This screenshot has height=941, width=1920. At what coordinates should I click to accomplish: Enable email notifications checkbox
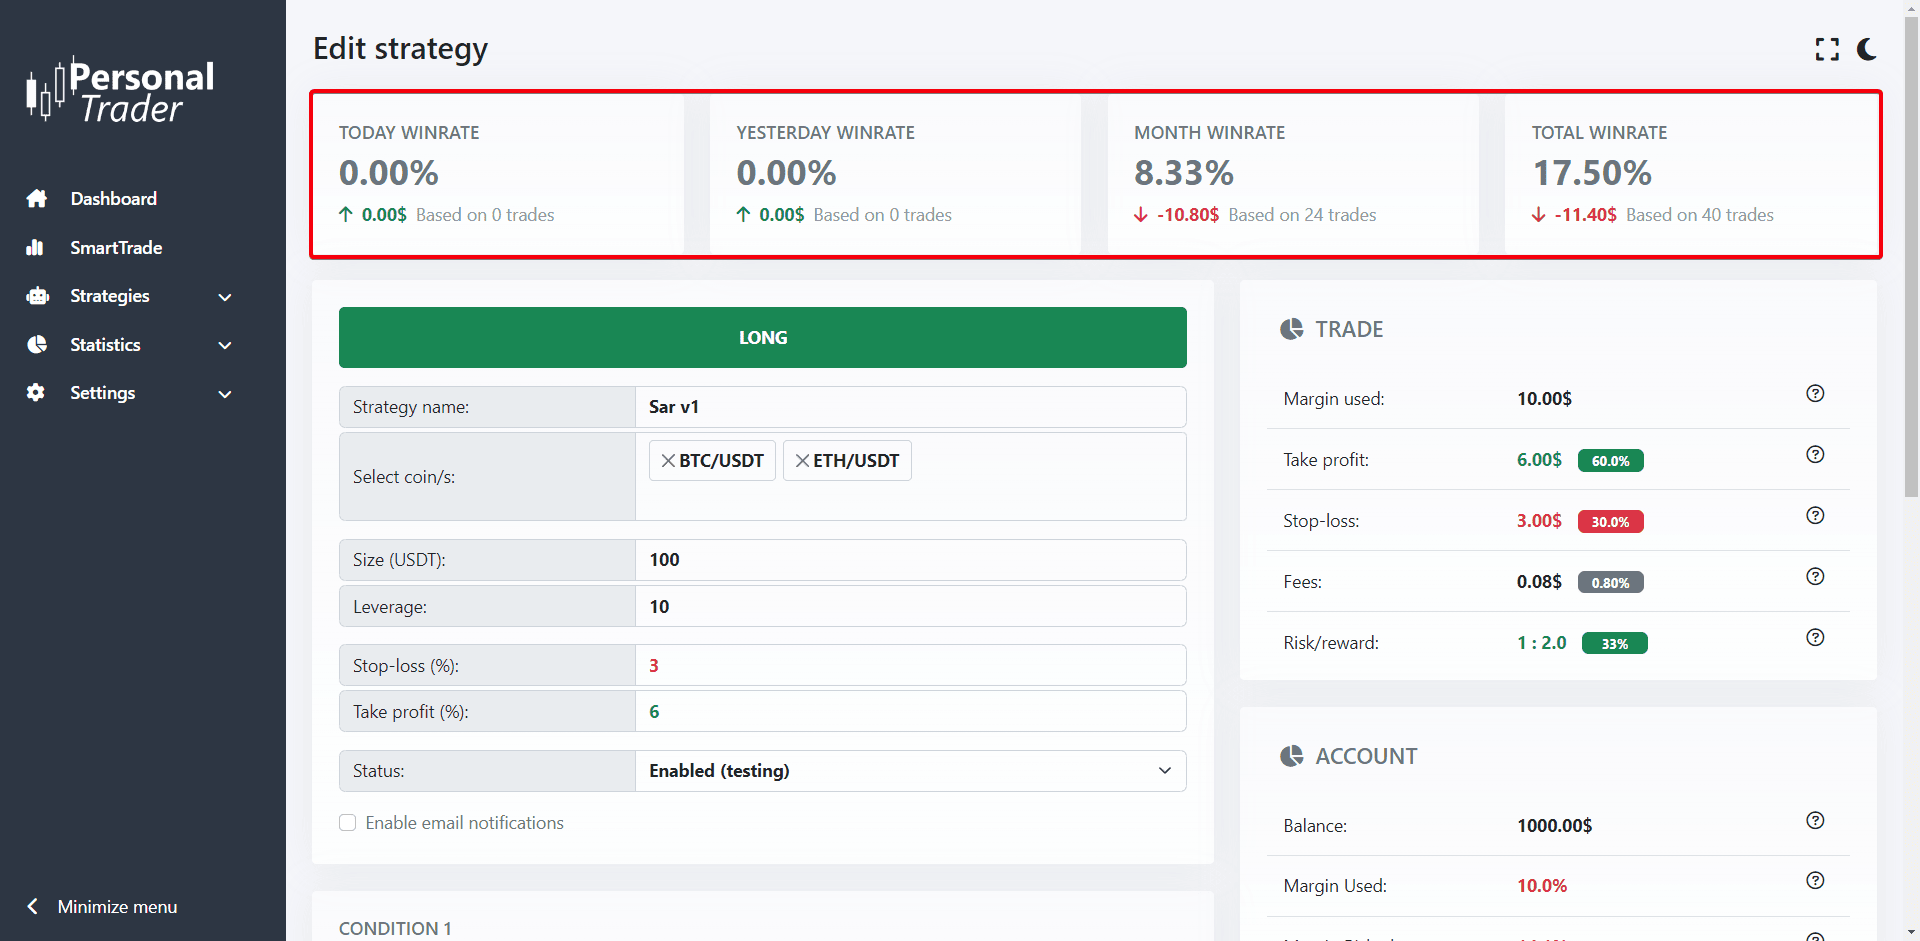(348, 823)
